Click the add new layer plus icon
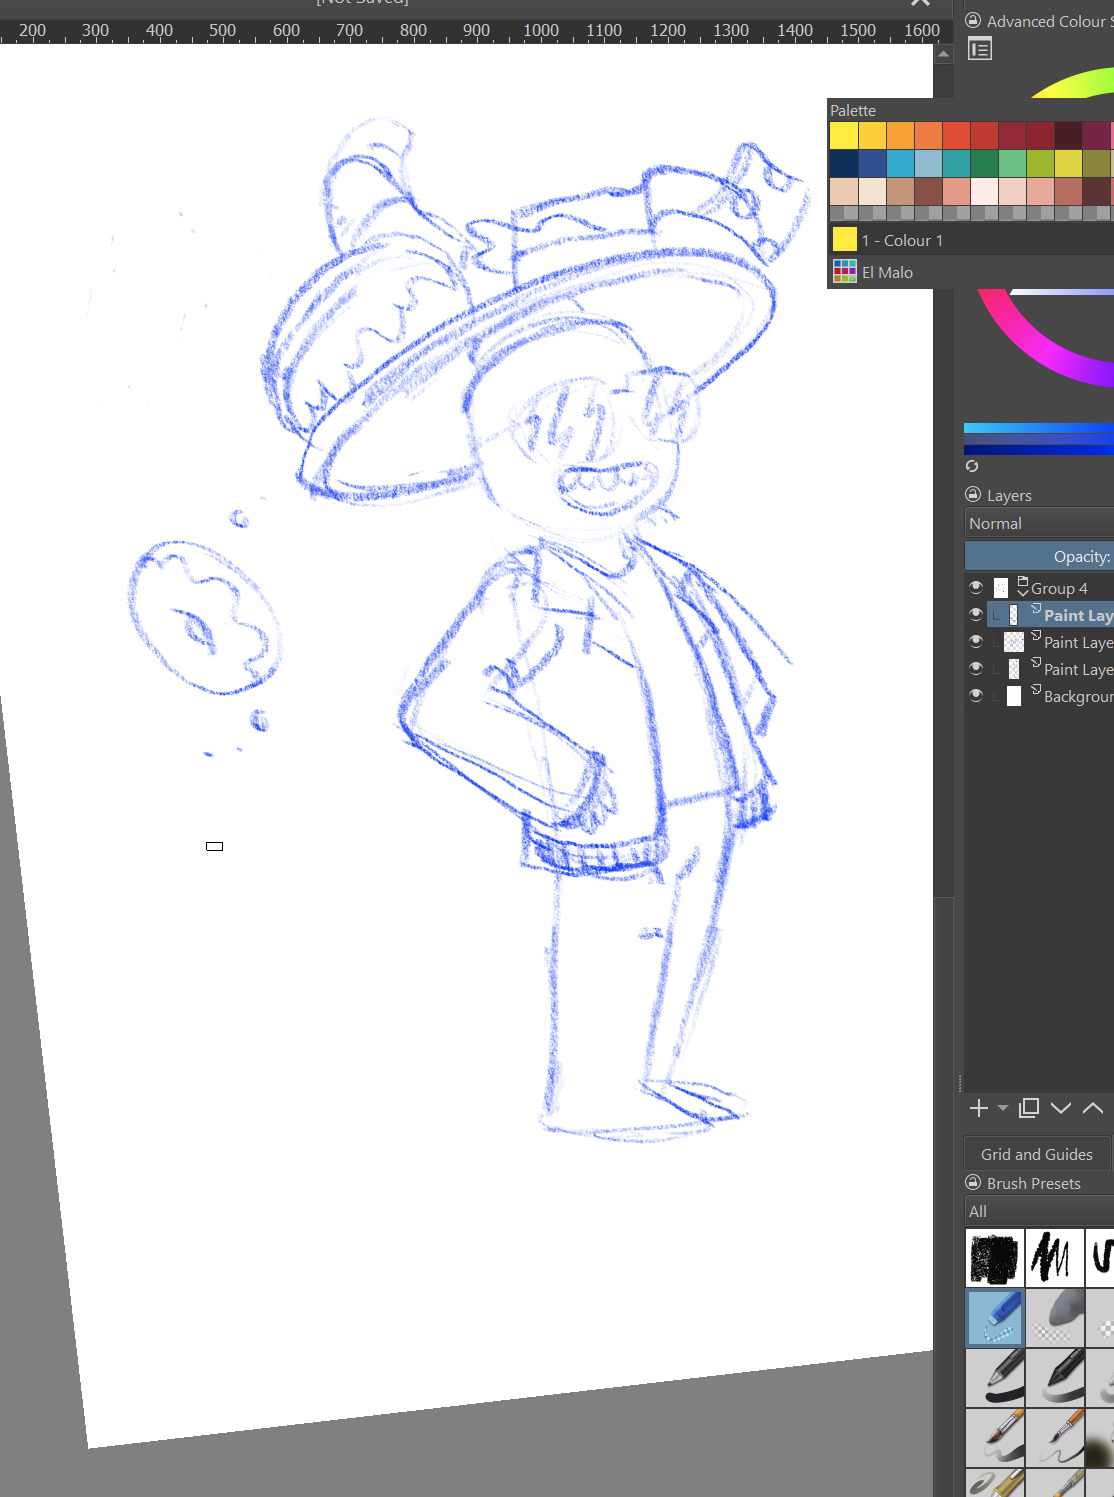 (978, 1108)
